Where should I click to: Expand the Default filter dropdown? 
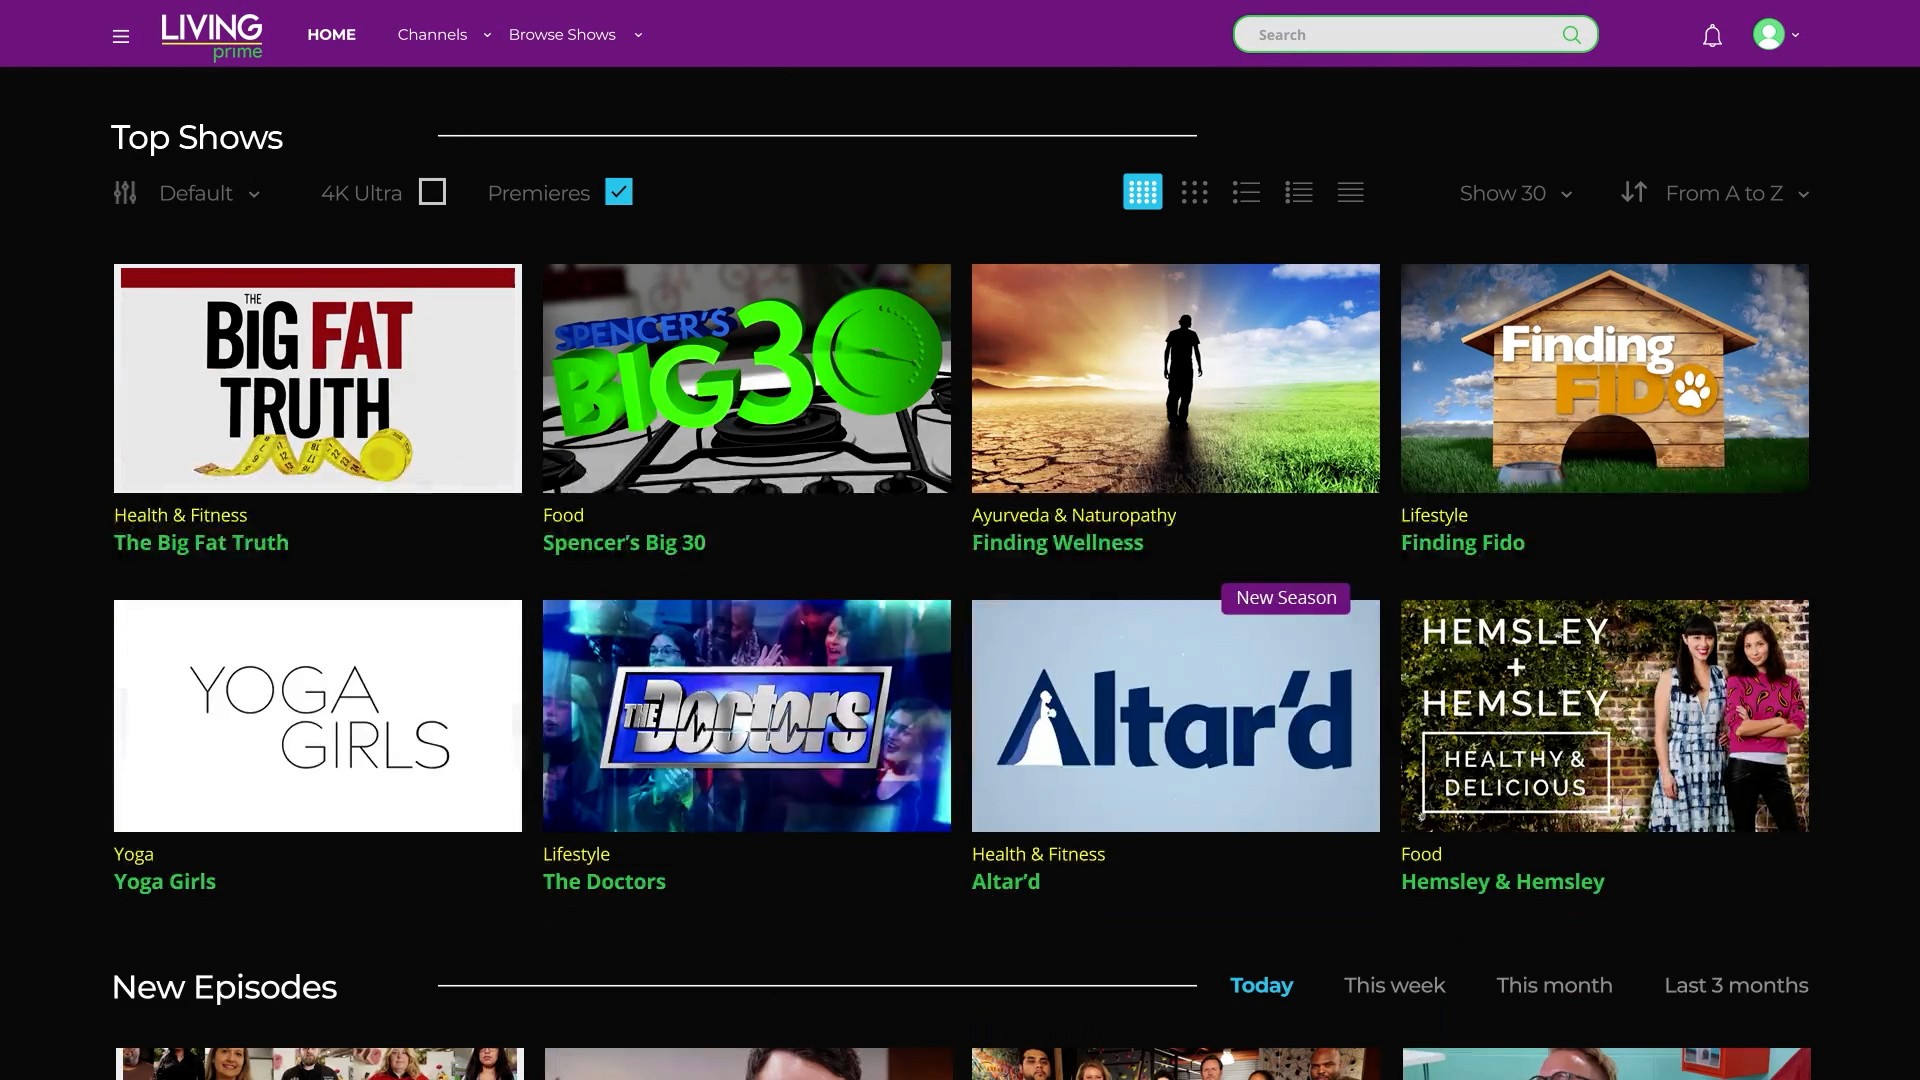pos(208,193)
